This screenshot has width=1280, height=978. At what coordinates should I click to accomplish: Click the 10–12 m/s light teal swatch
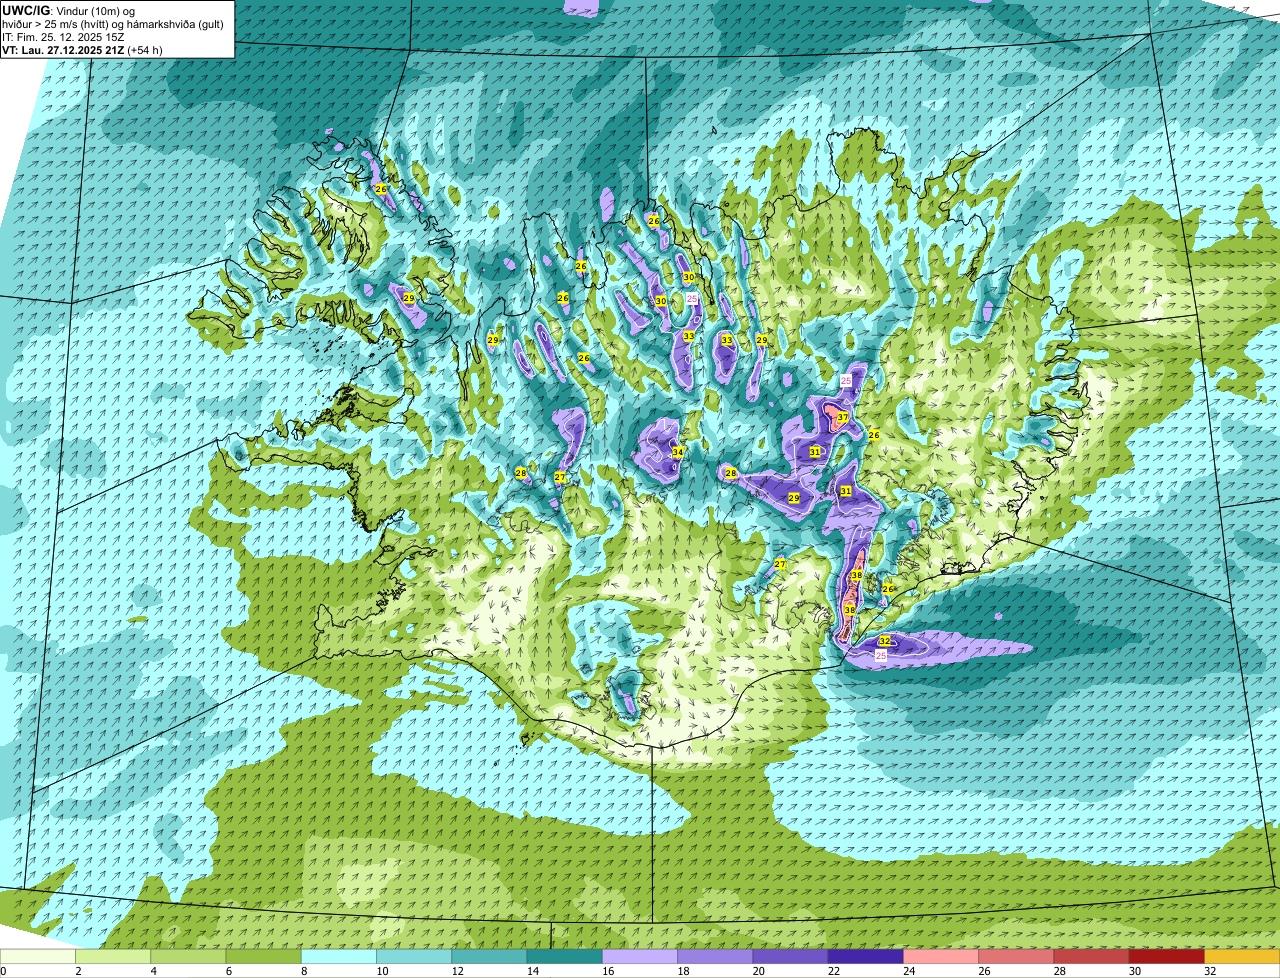[414, 956]
